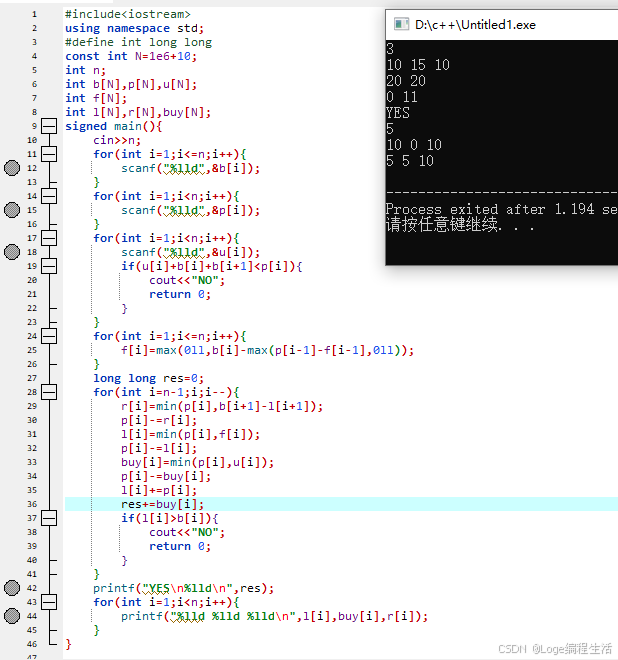This screenshot has height=660, width=618.
Task: Remove the breakpoint marker on line 18
Action: click(12, 252)
